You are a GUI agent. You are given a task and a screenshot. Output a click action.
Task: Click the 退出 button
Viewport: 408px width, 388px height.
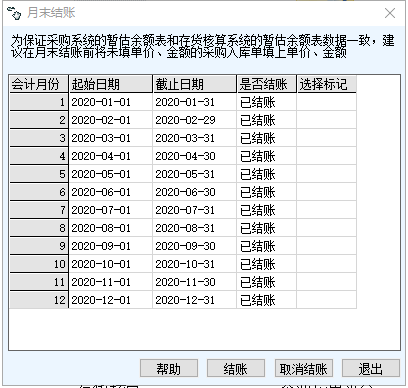(x=371, y=368)
